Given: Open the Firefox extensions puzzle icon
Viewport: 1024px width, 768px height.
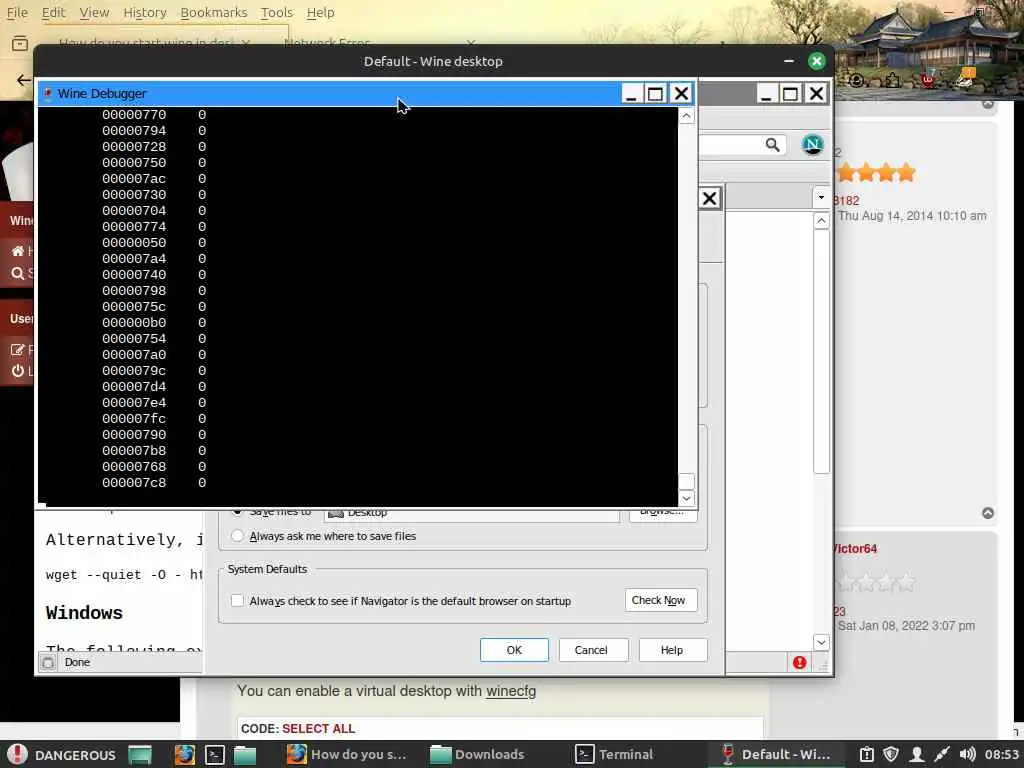Looking at the screenshot, I should pyautogui.click(x=893, y=80).
